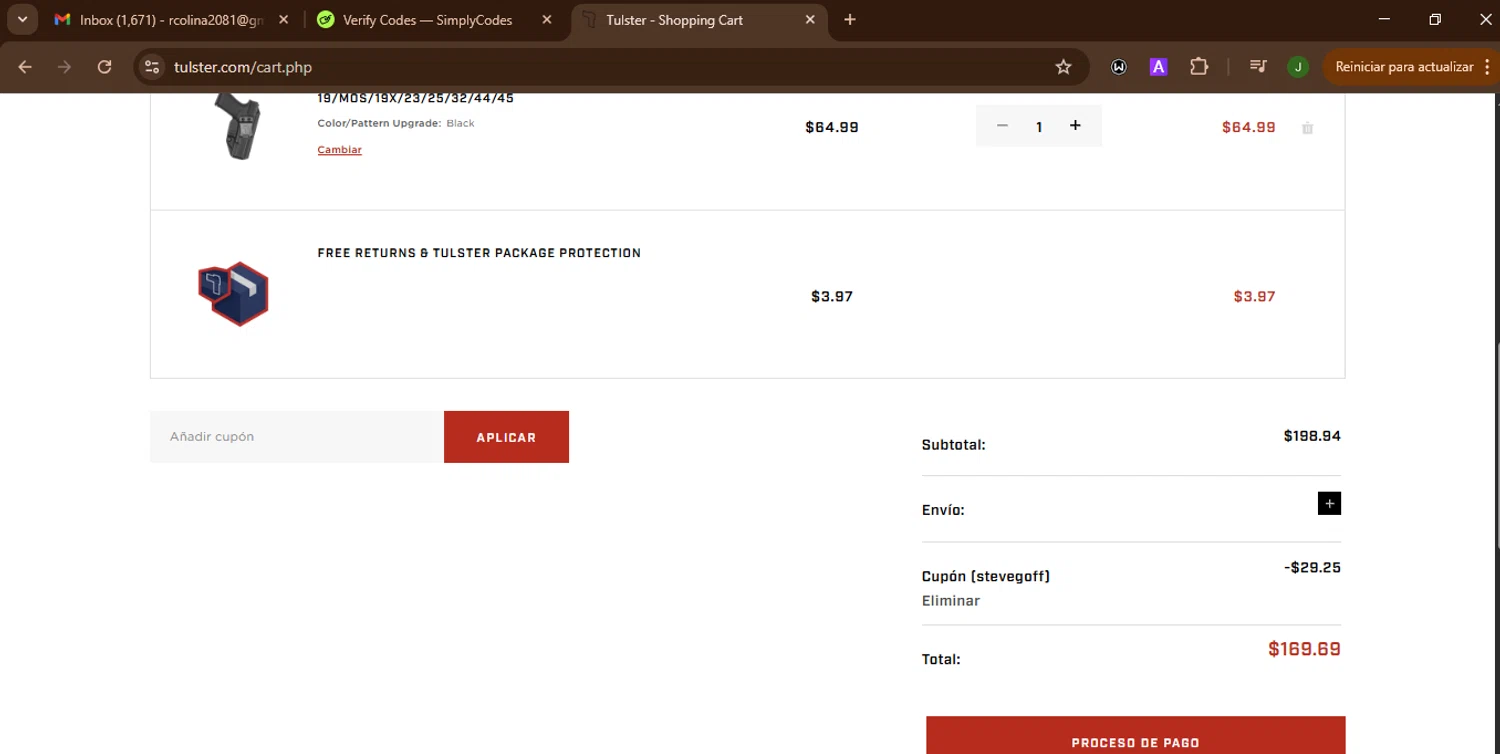The width and height of the screenshot is (1500, 754).
Task: Remove holster with the trash icon
Action: coord(1307,128)
